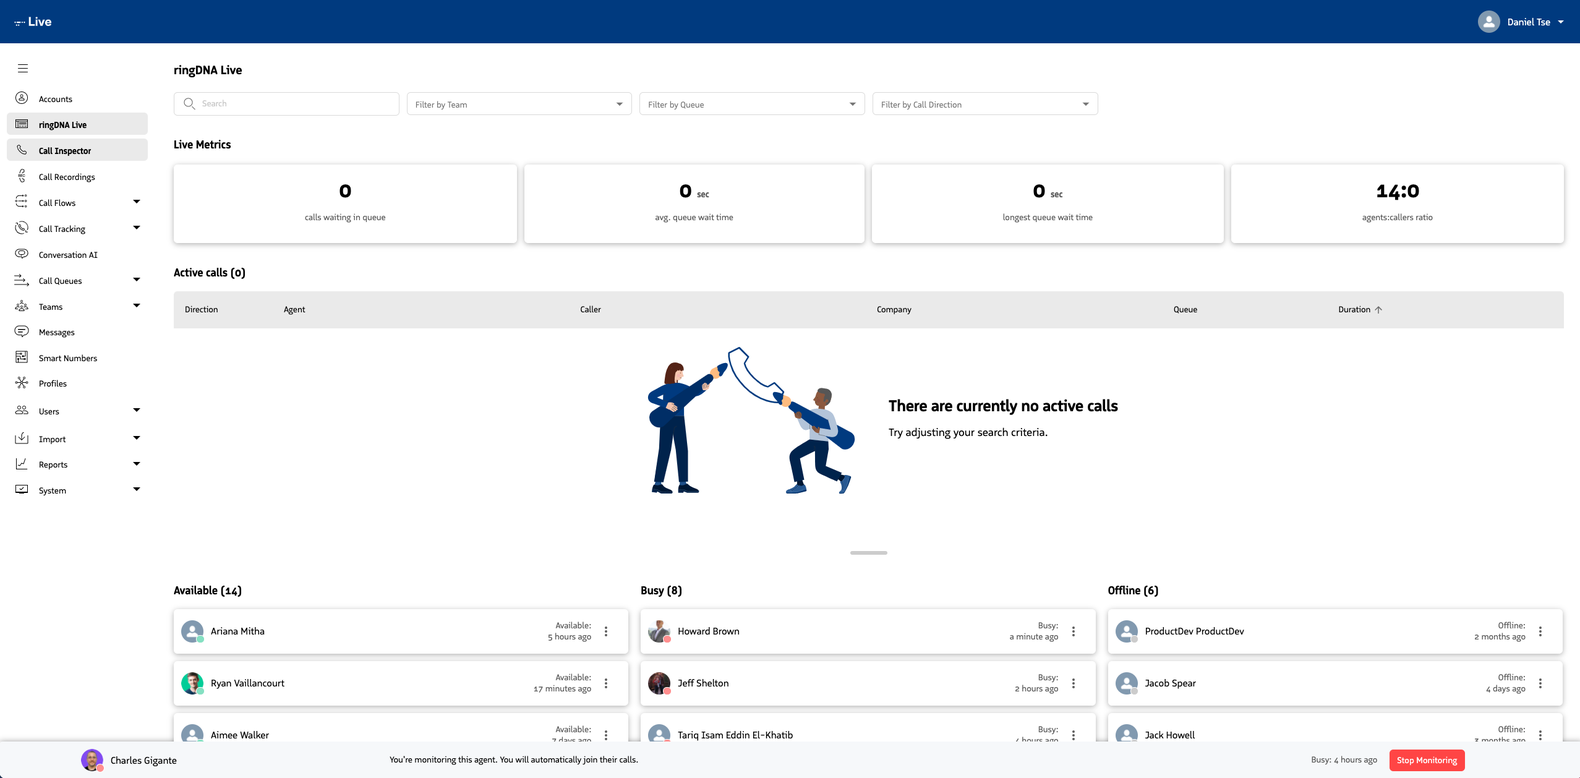Open the Filter by Call Direction dropdown
This screenshot has width=1580, height=778.
pyautogui.click(x=985, y=104)
